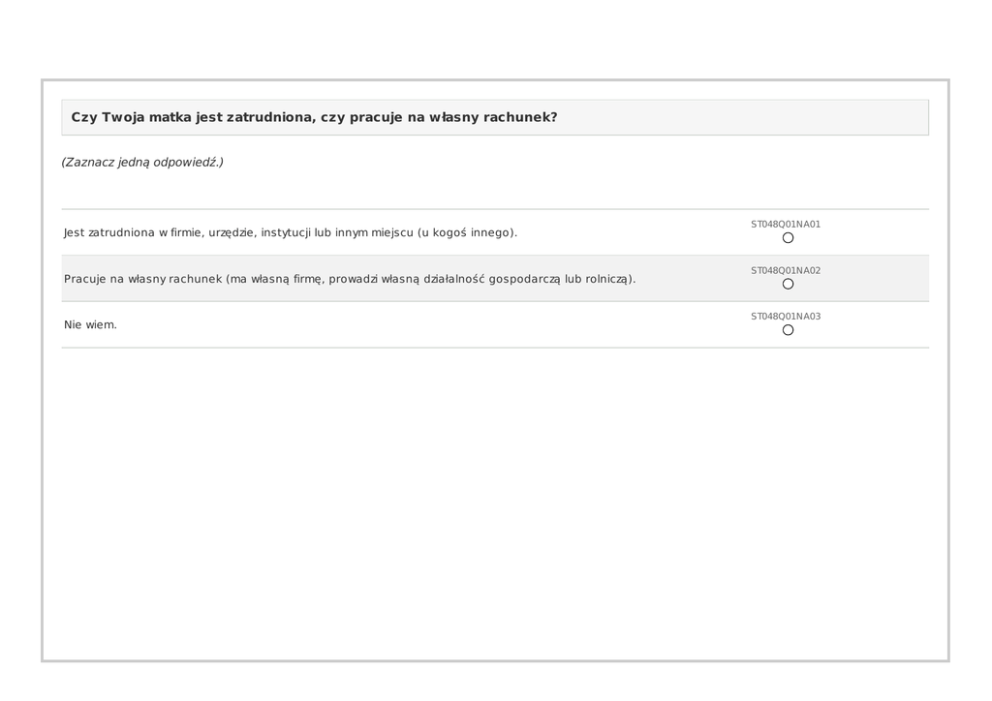
Task: Click the ST048Q01NA03 code label
Action: 786,317
